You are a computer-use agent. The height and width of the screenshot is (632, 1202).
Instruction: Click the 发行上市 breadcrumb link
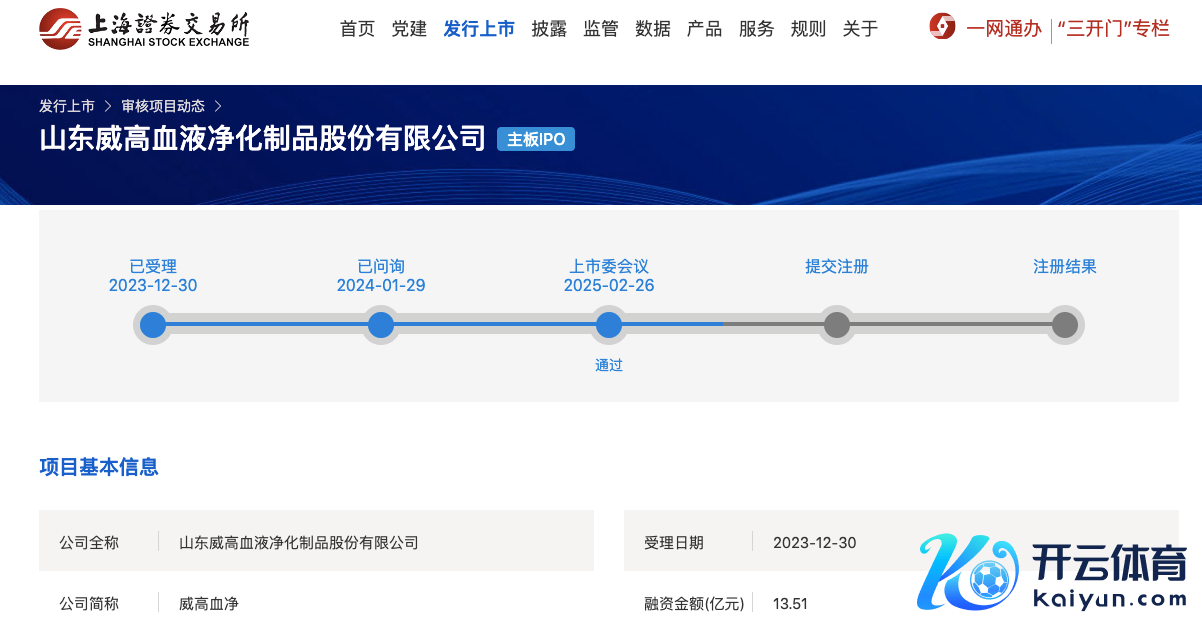67,106
